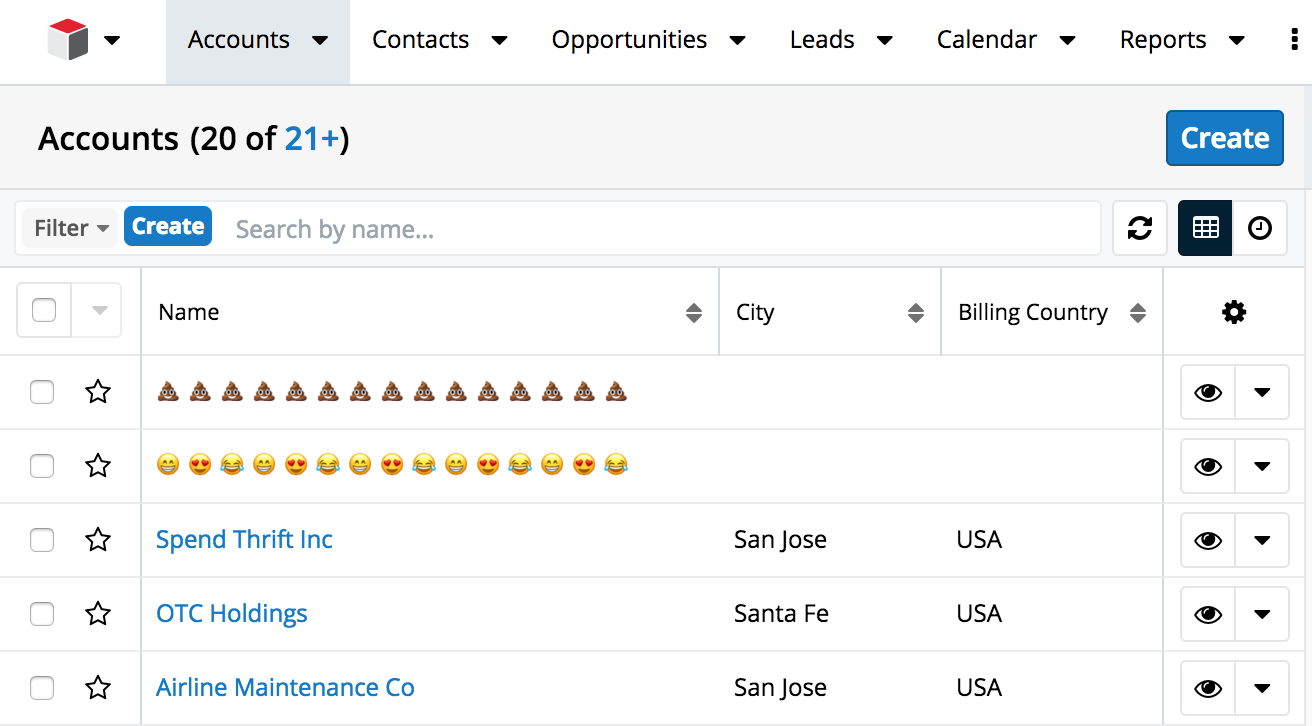Preview the Spend Thrift Inc record
This screenshot has width=1312, height=726.
(1208, 540)
